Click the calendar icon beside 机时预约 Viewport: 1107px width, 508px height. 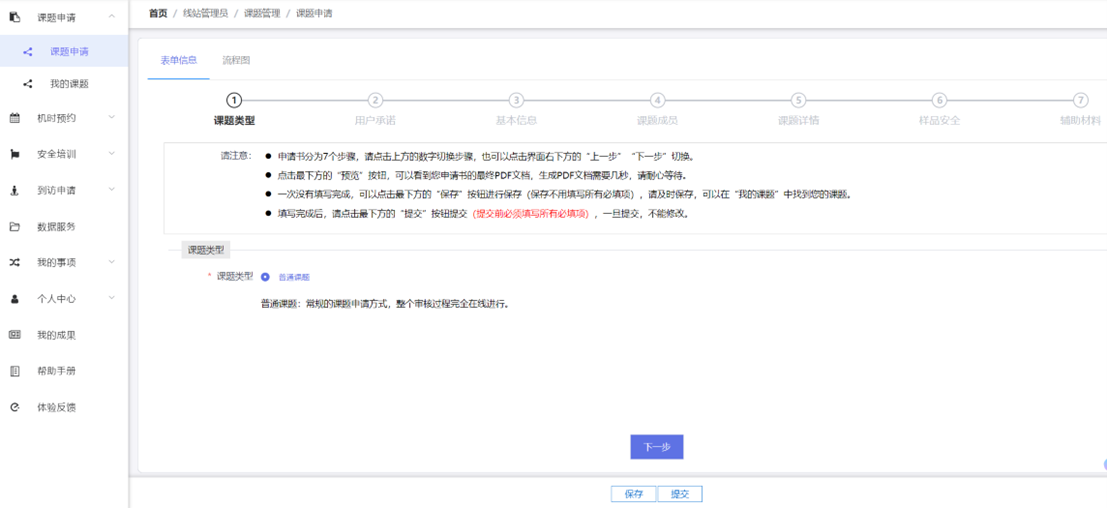[15, 118]
